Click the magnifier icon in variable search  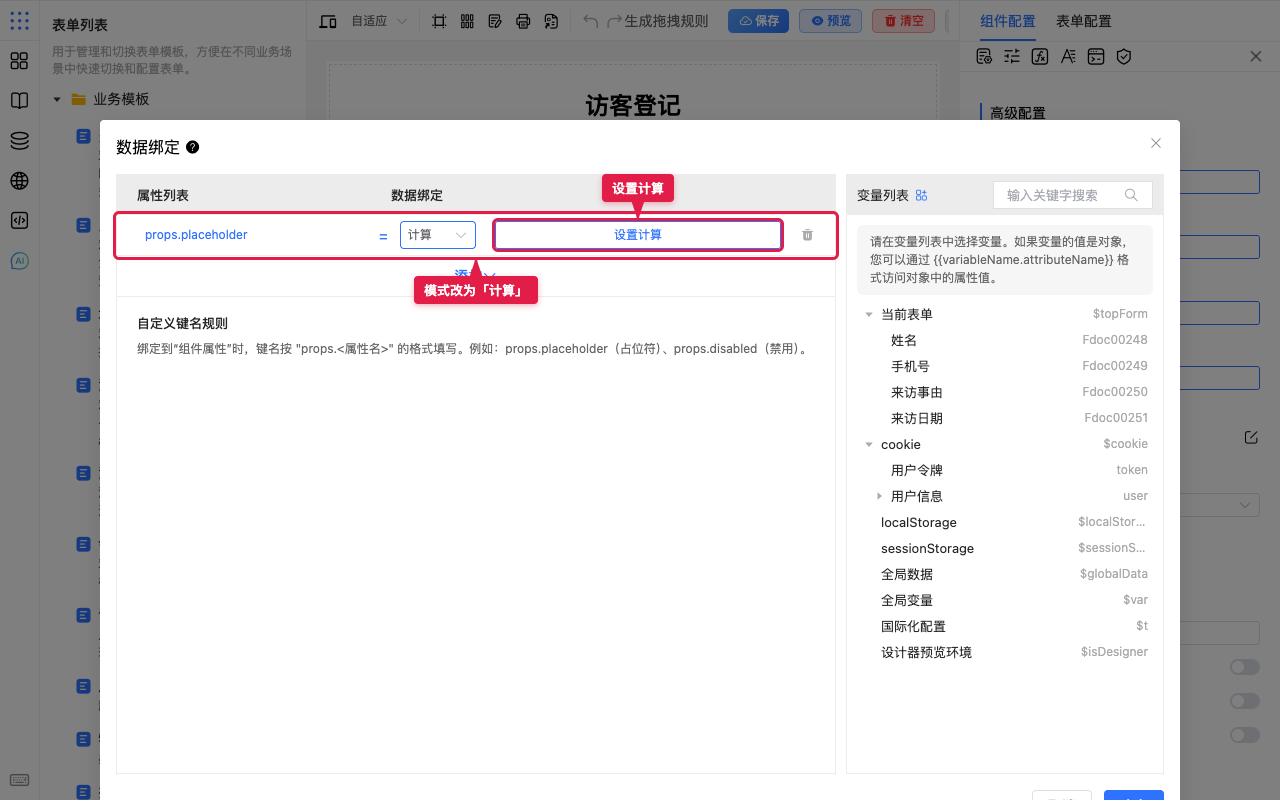(1131, 195)
